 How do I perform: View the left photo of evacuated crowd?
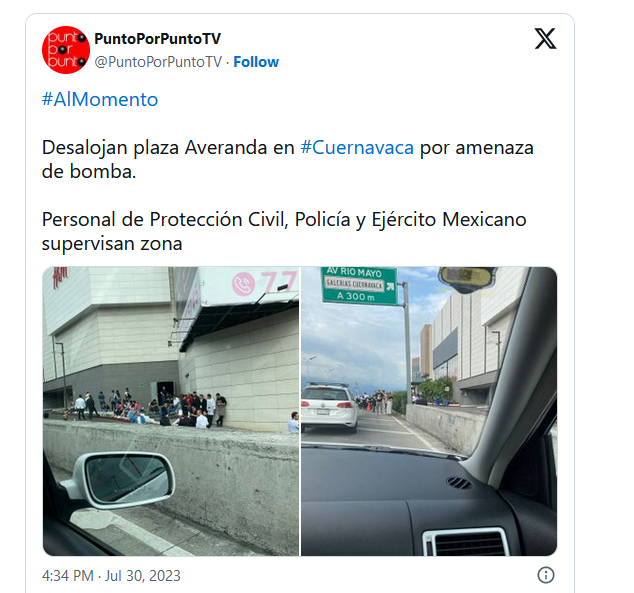171,411
